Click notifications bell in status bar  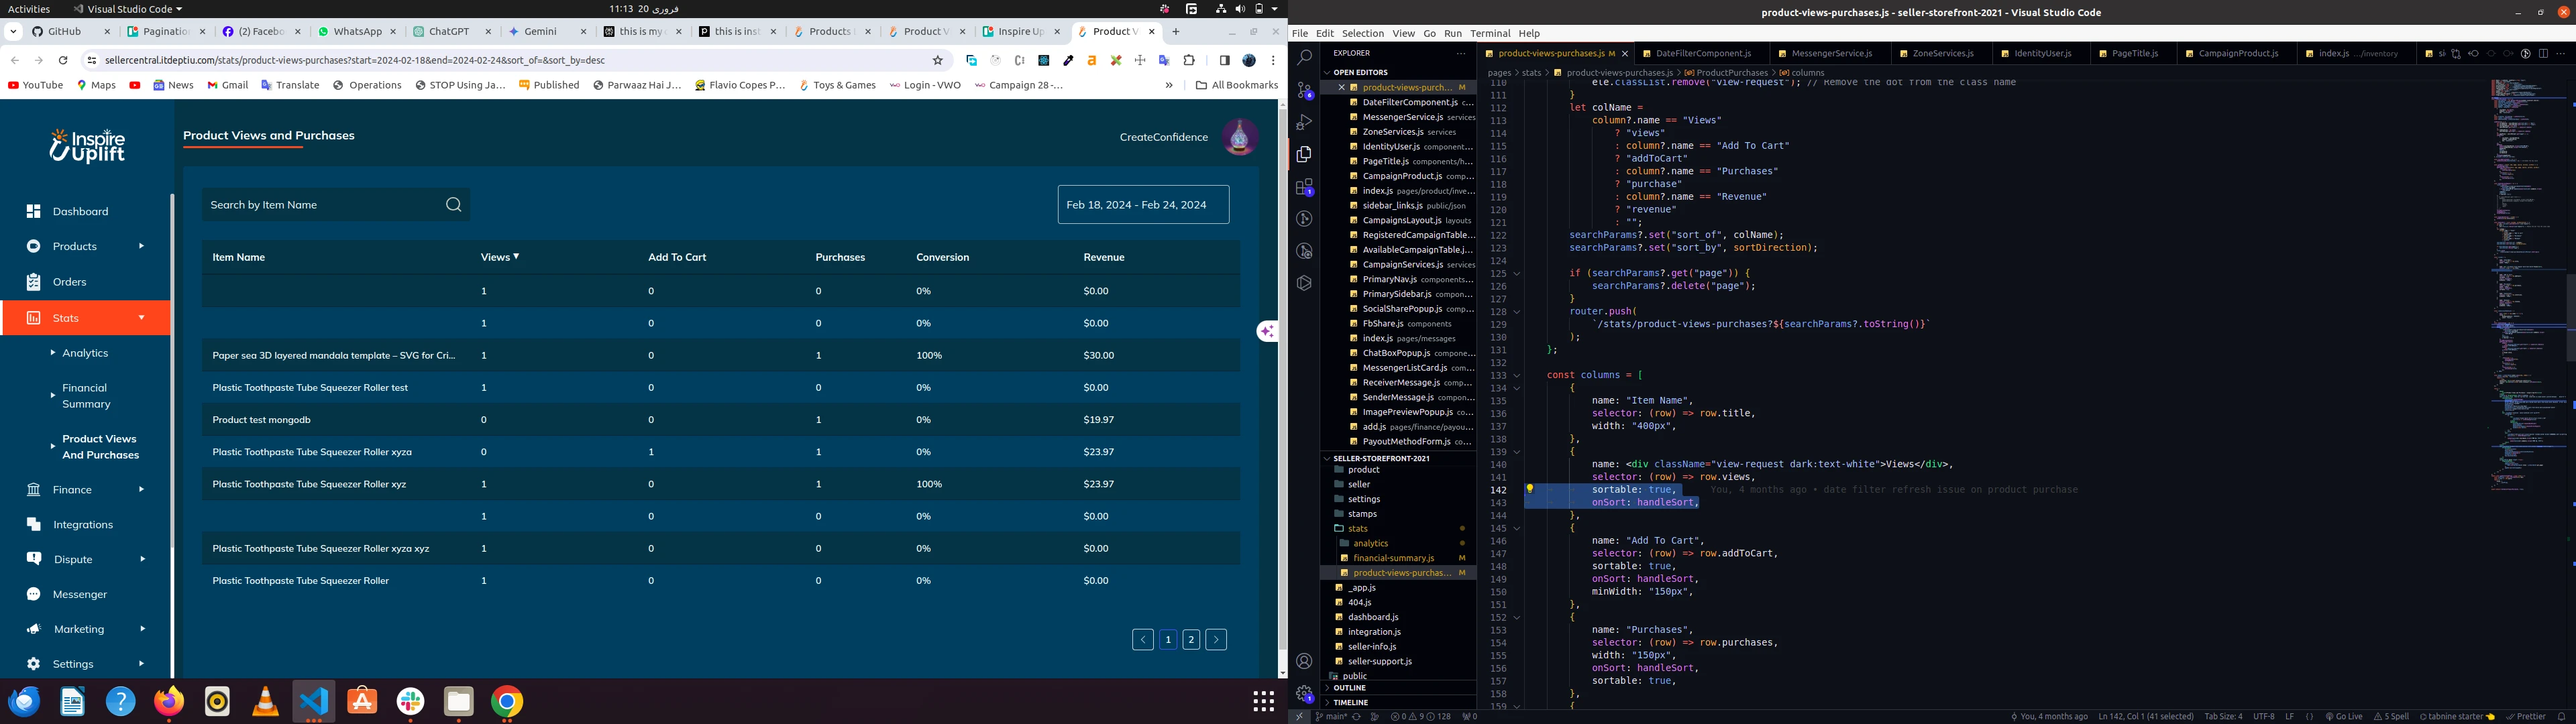[2561, 716]
